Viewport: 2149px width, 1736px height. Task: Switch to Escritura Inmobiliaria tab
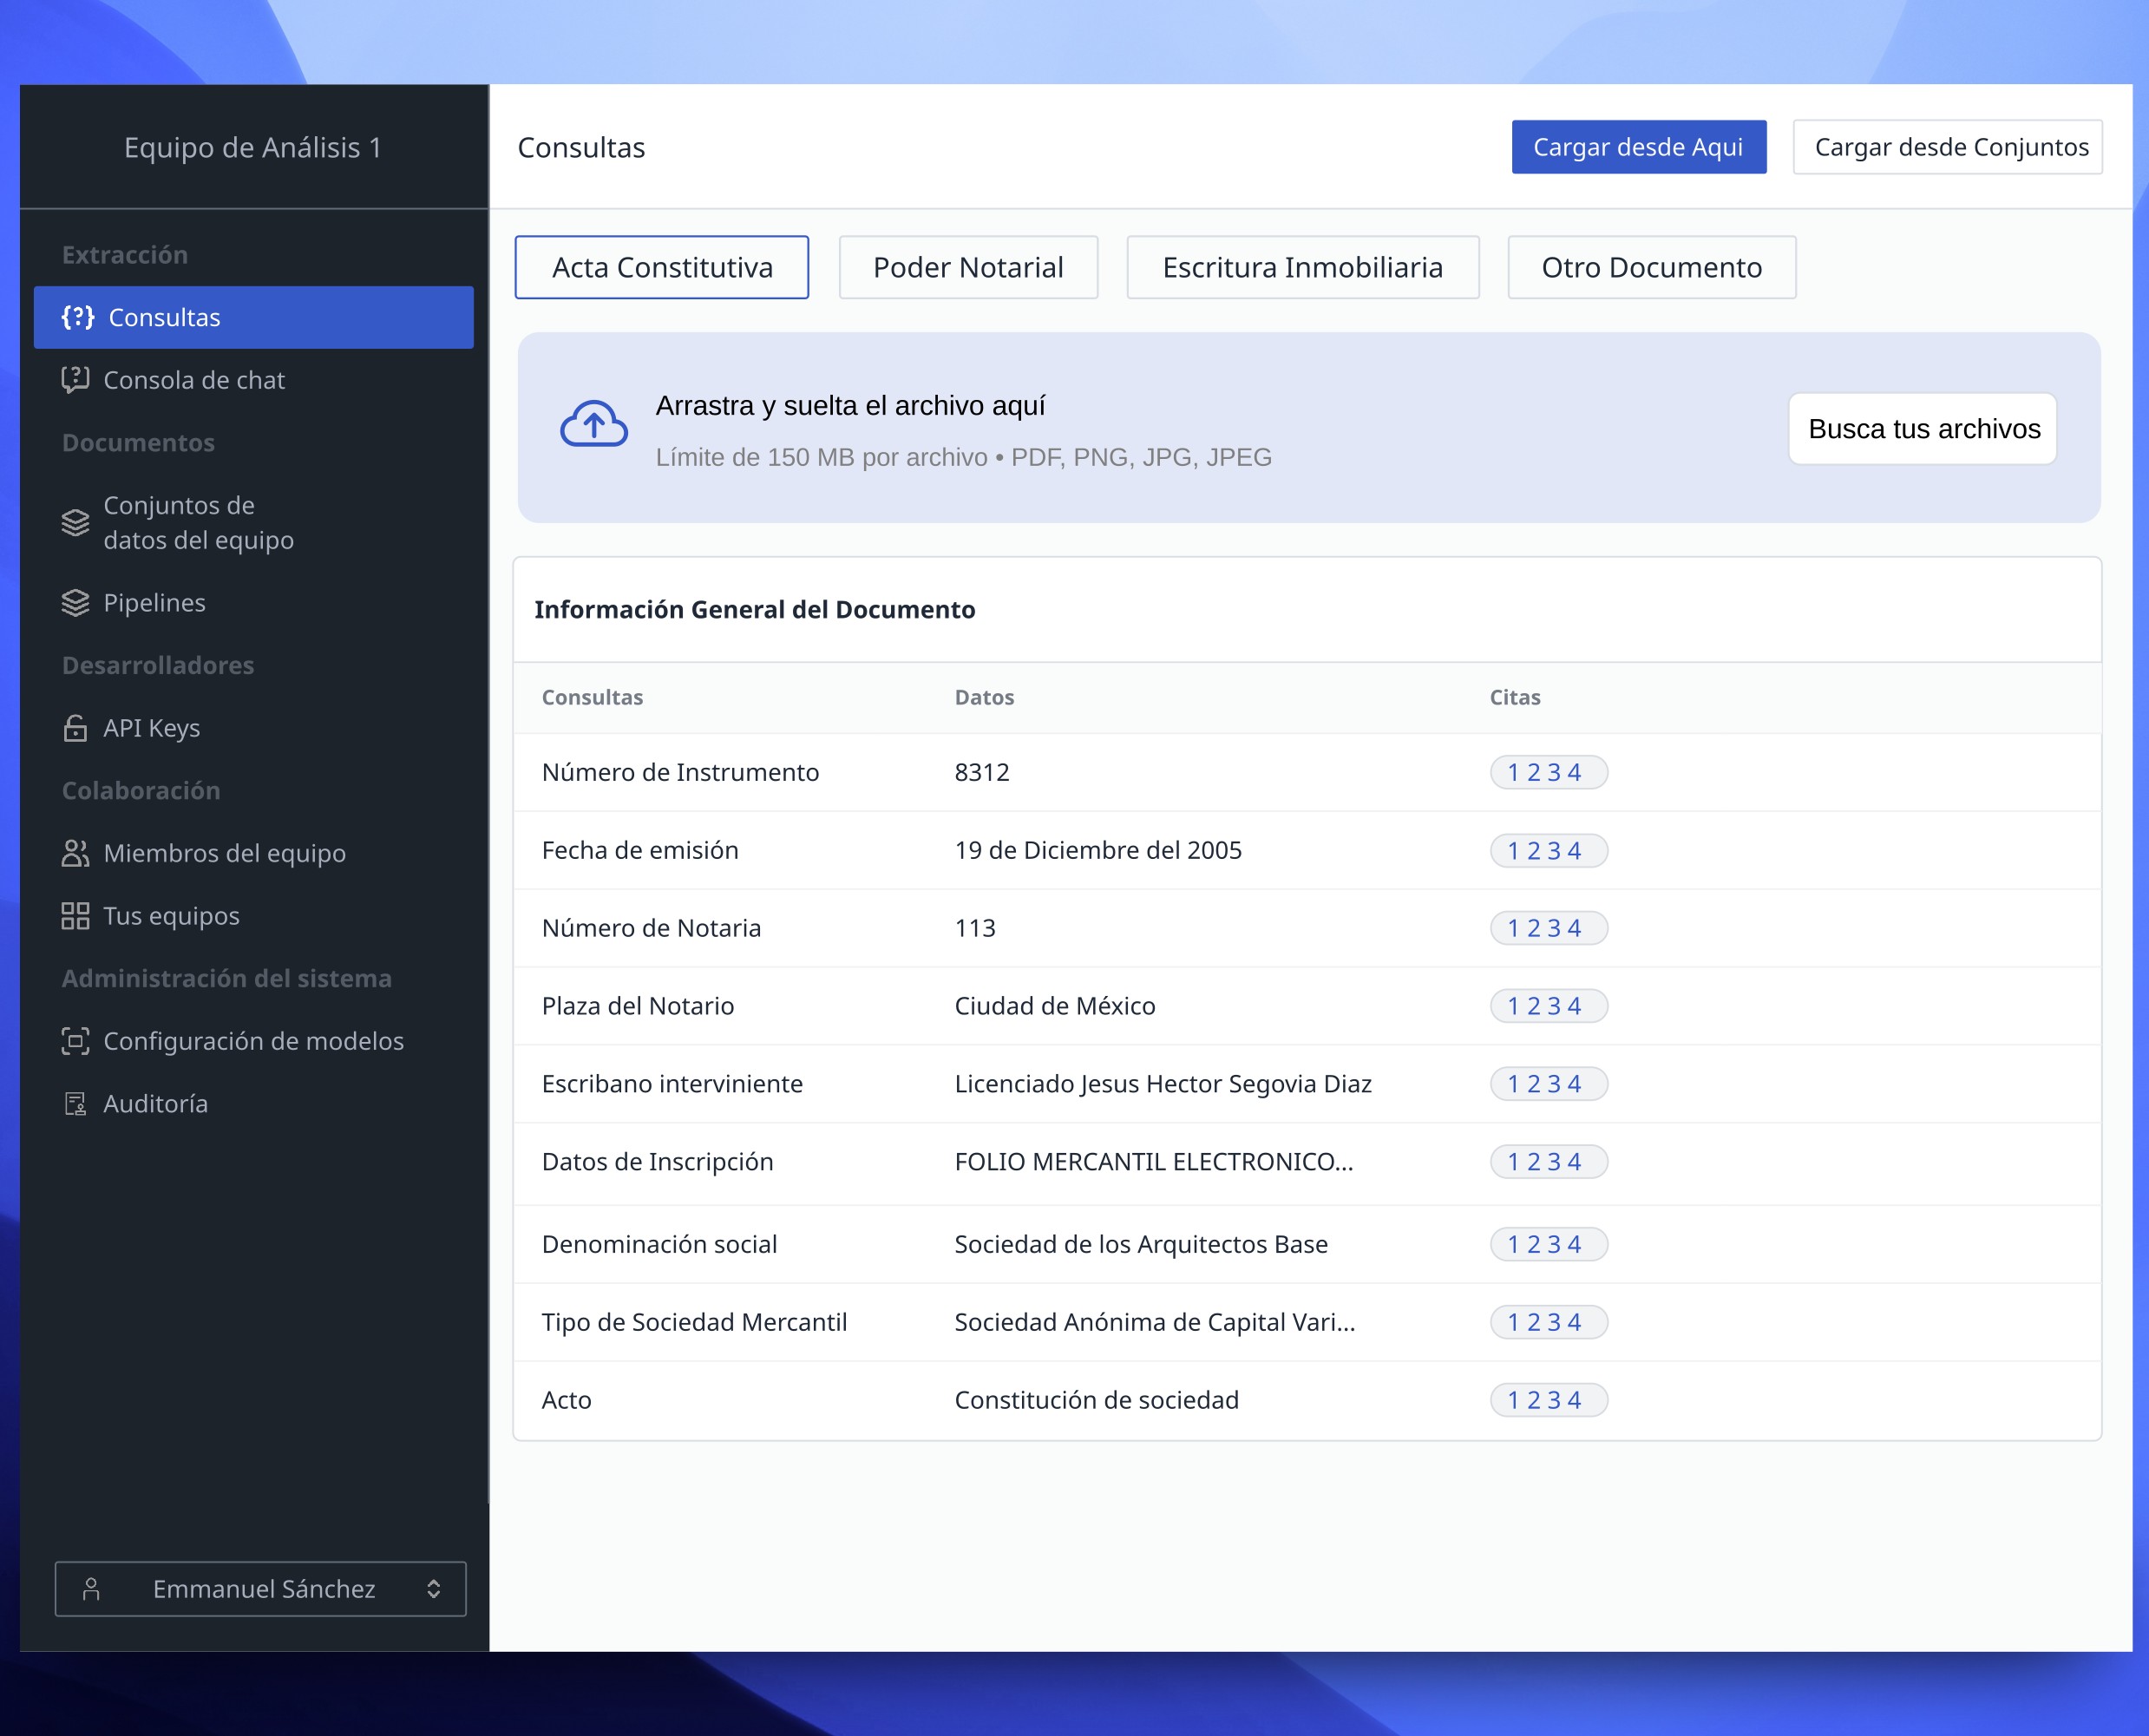(1303, 267)
